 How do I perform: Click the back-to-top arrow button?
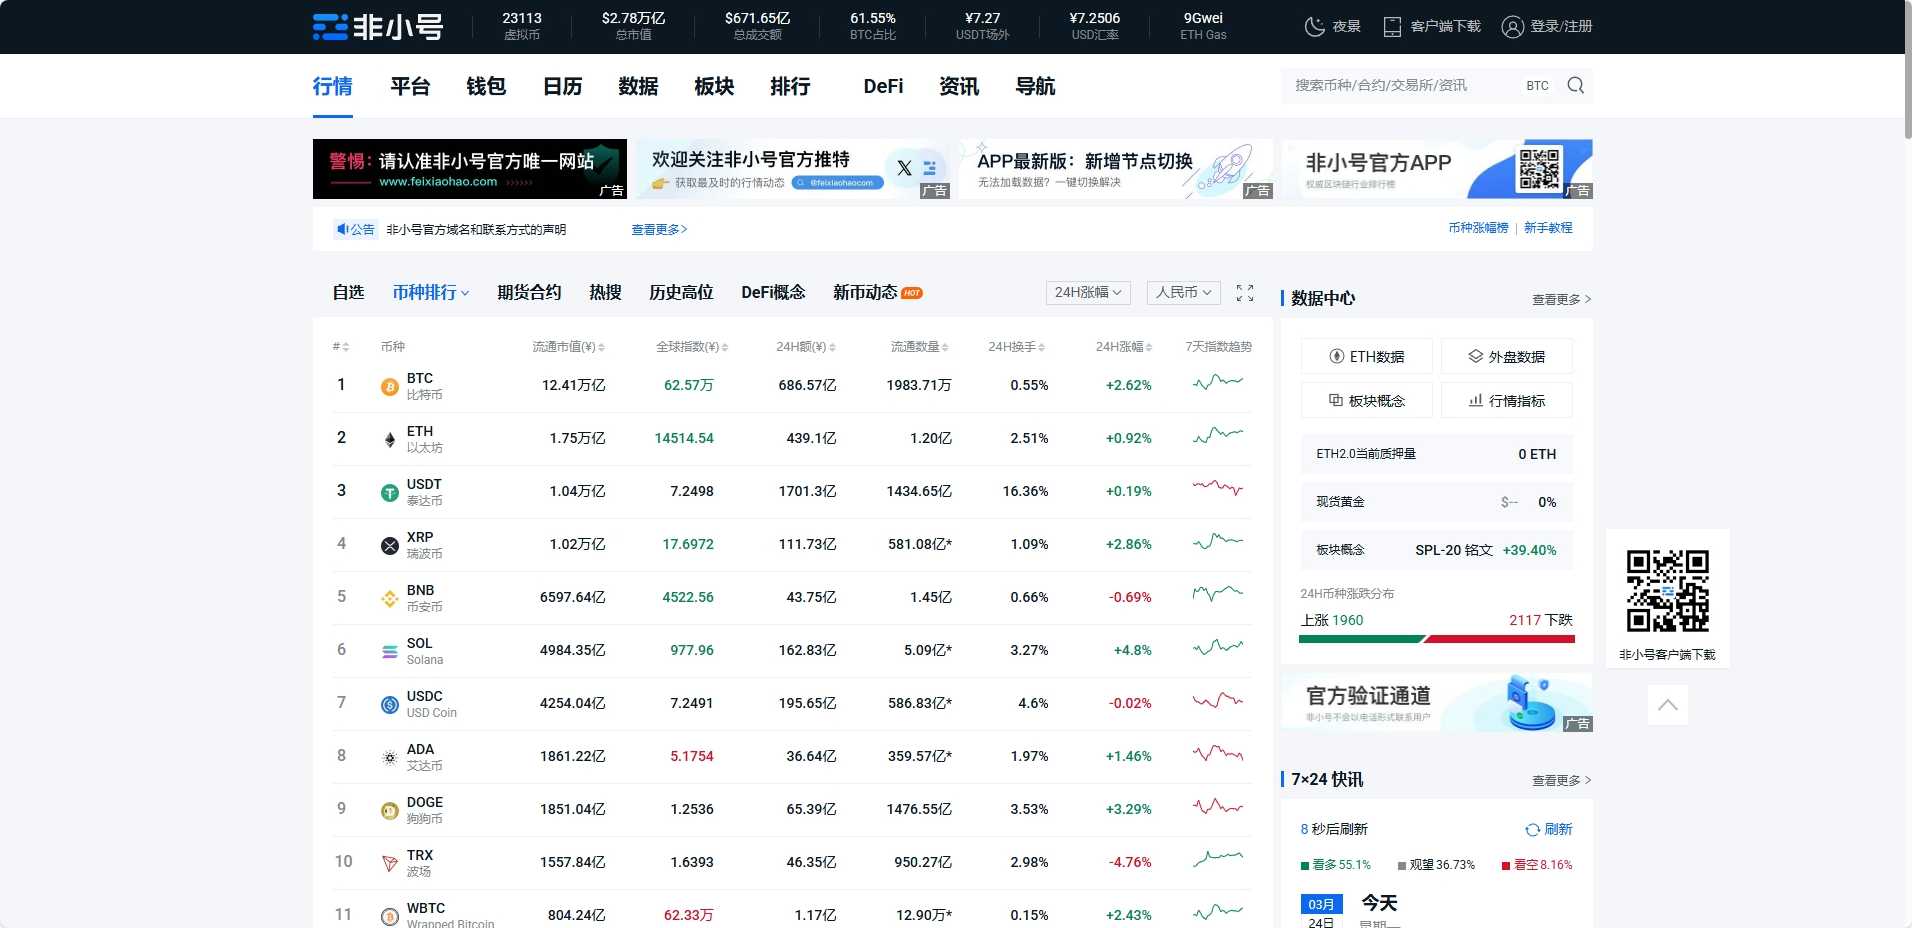tap(1667, 705)
